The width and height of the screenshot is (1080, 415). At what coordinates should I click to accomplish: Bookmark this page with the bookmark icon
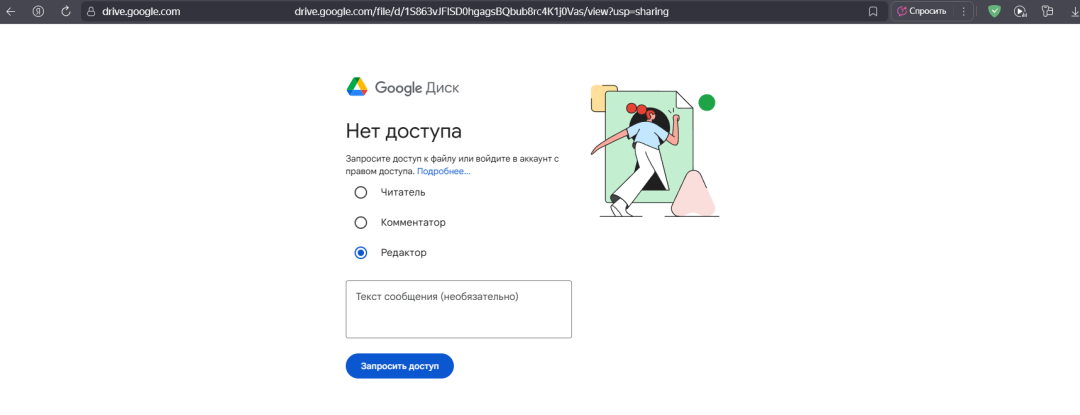[x=873, y=12]
